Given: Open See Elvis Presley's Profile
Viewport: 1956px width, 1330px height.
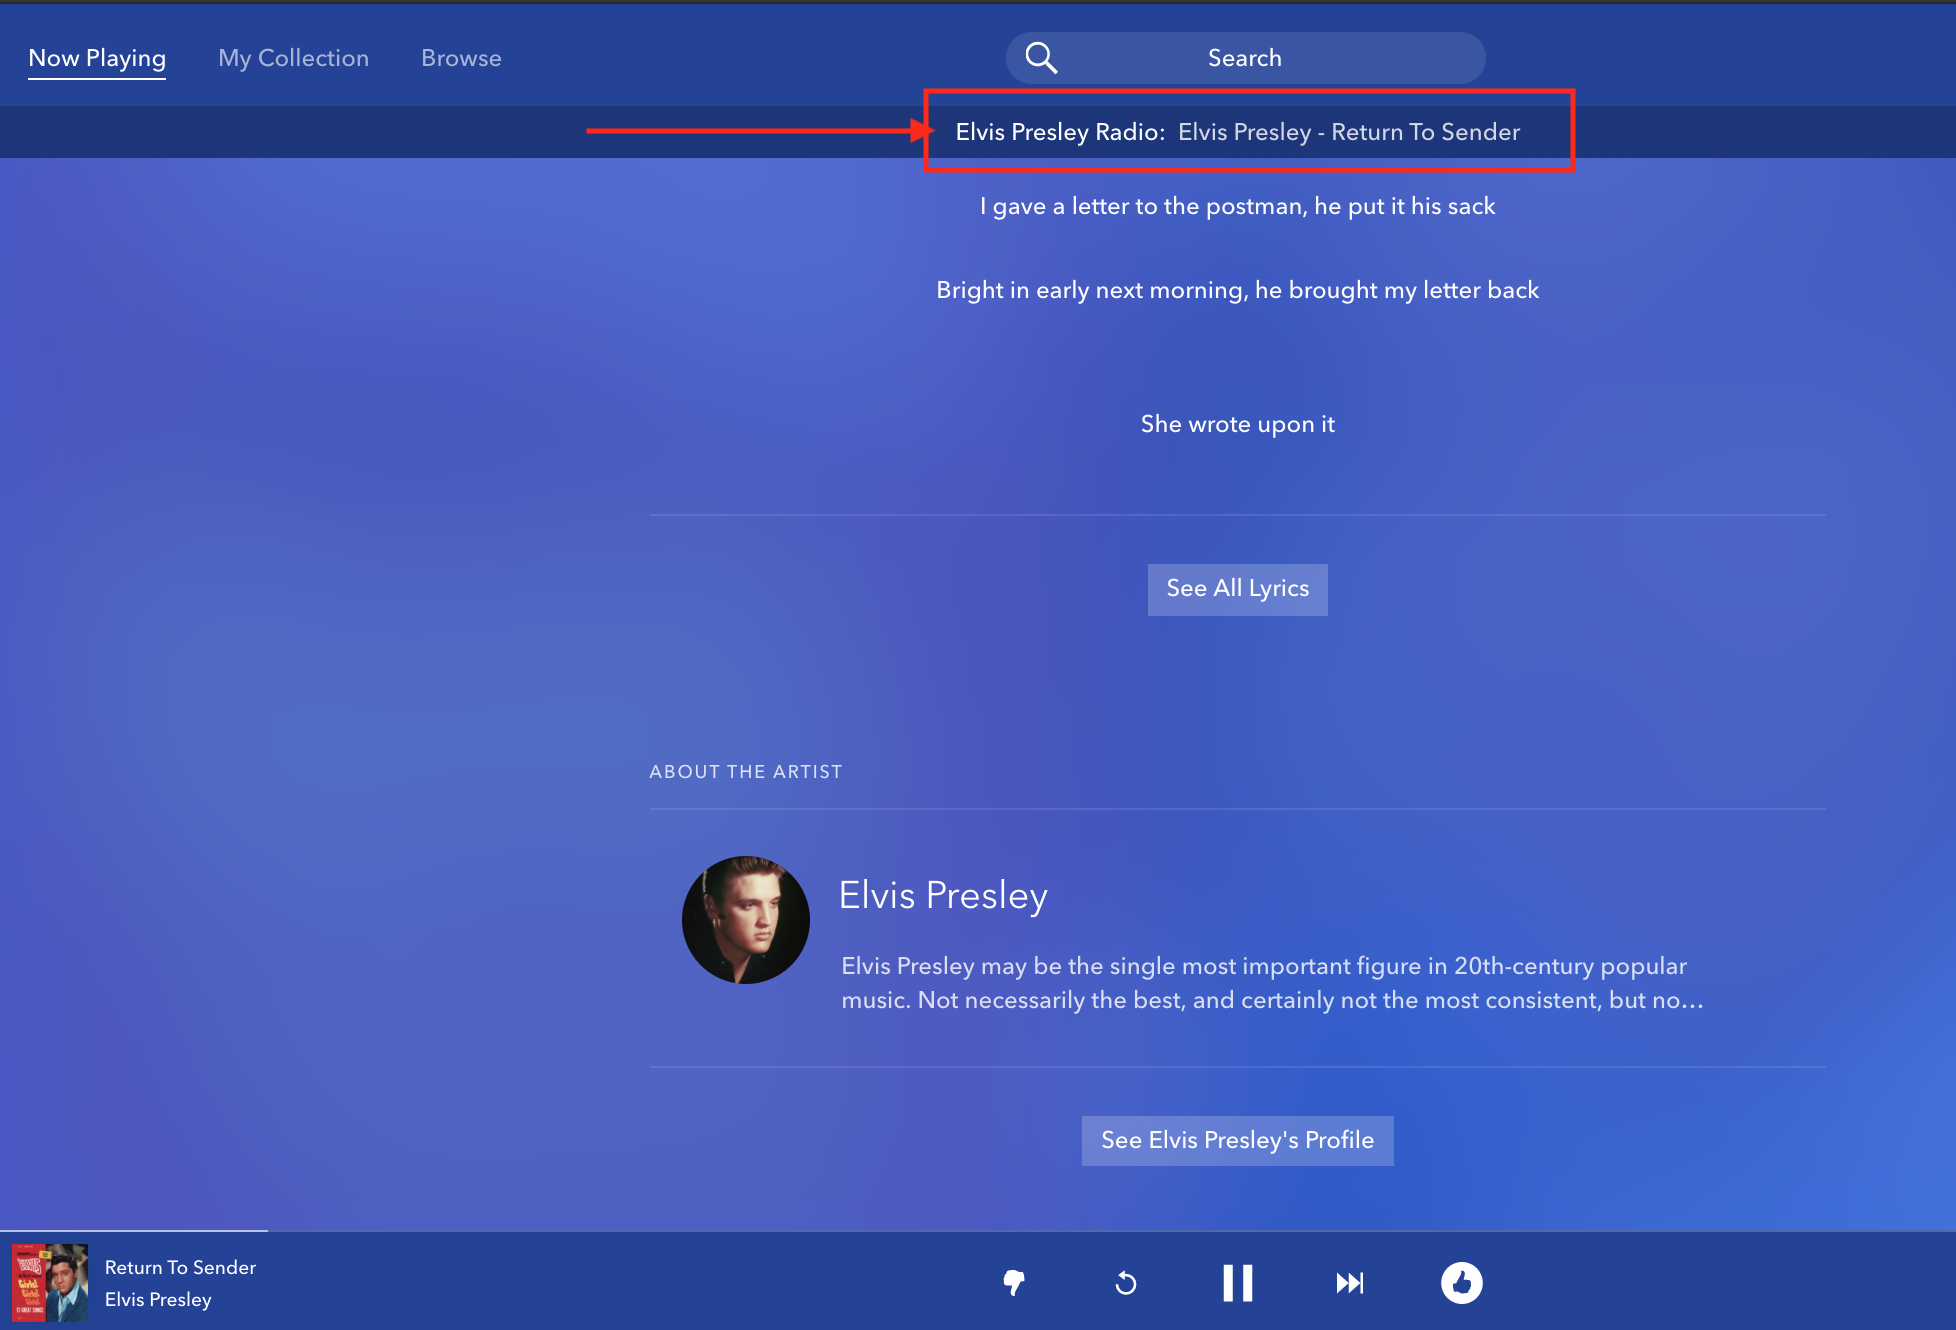Looking at the screenshot, I should (x=1237, y=1140).
